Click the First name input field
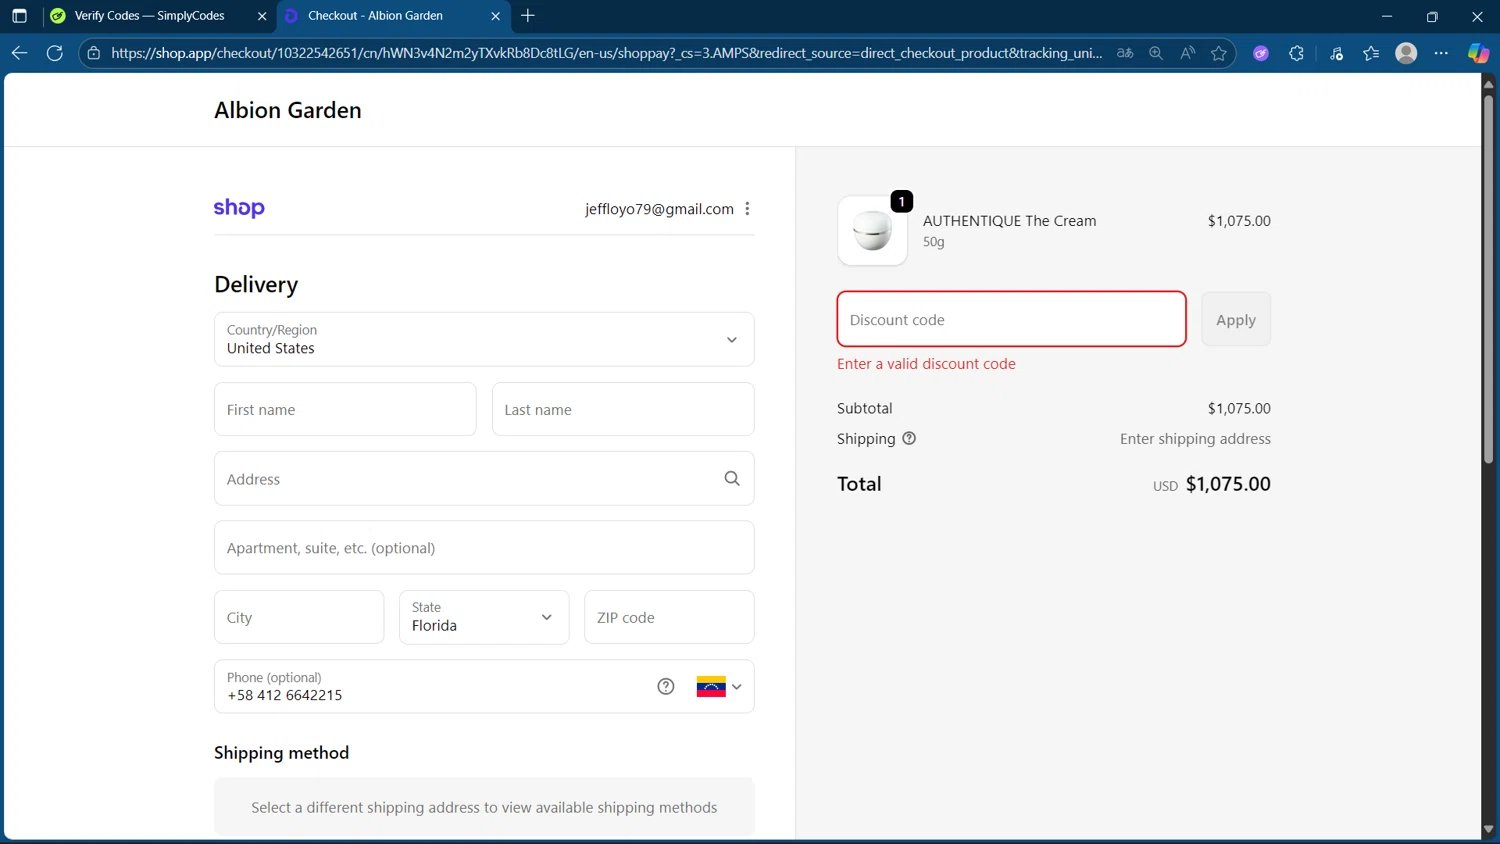 345,409
